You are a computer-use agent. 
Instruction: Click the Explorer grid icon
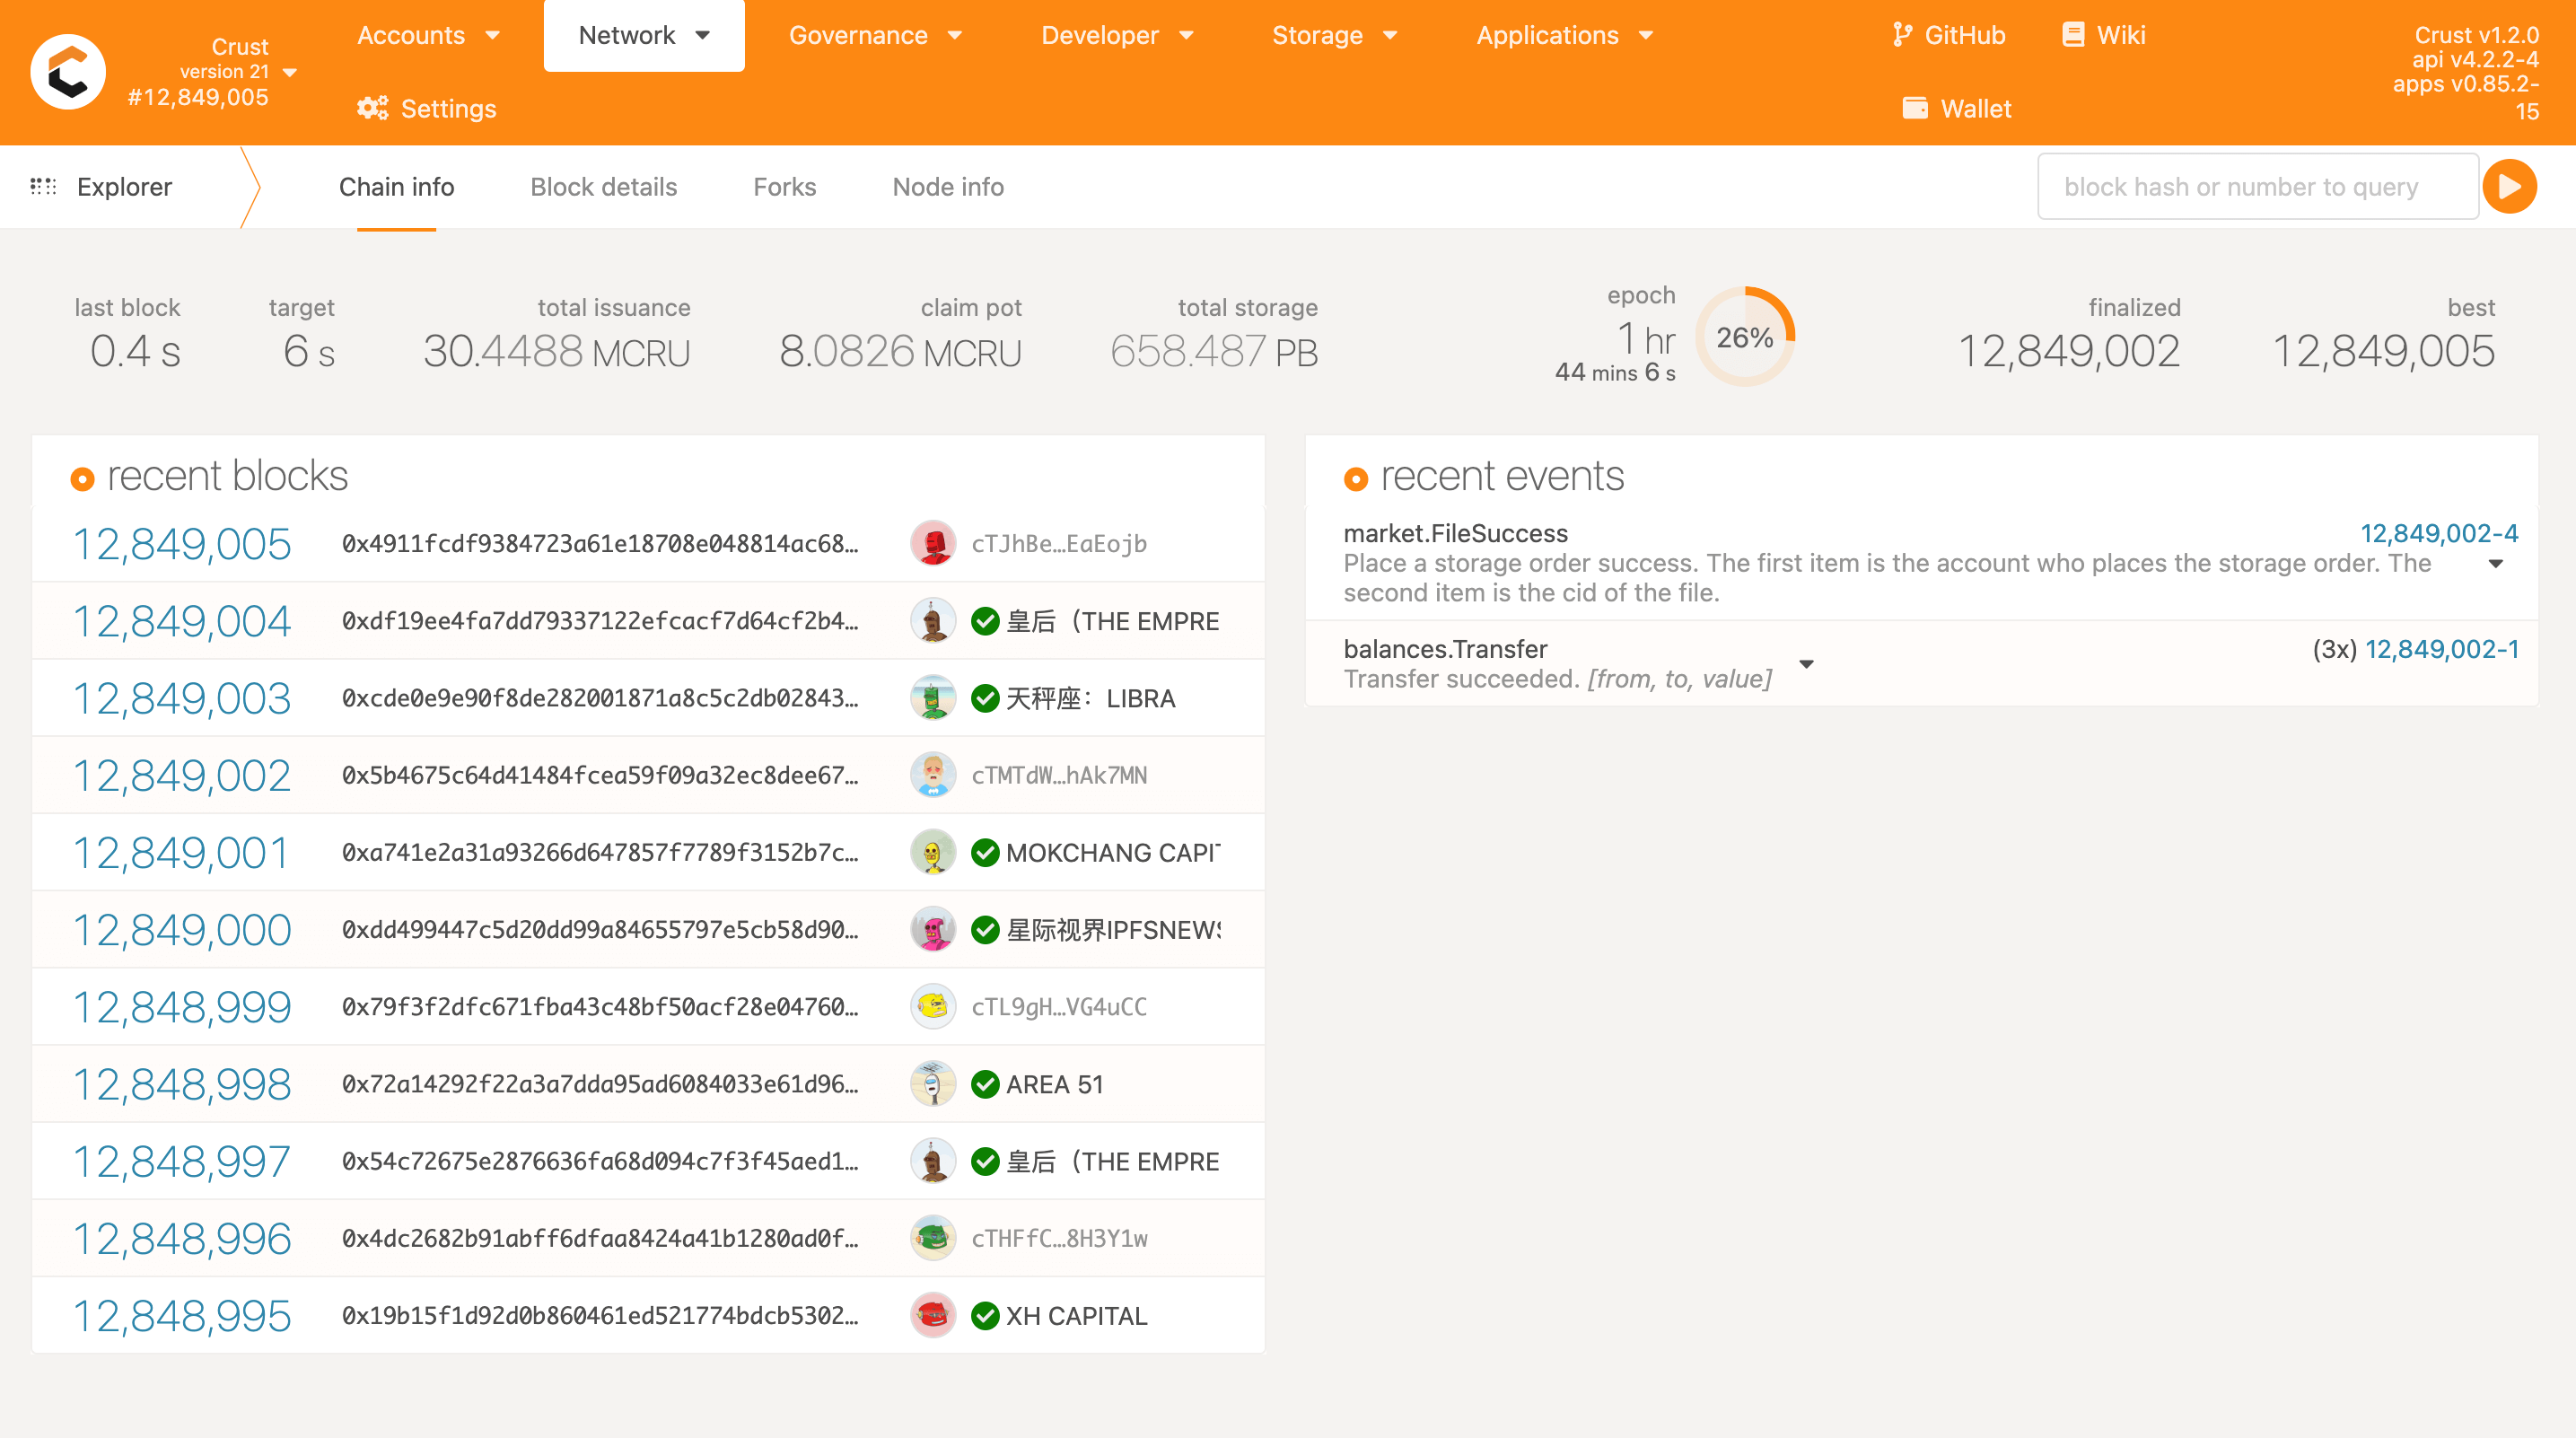click(43, 187)
